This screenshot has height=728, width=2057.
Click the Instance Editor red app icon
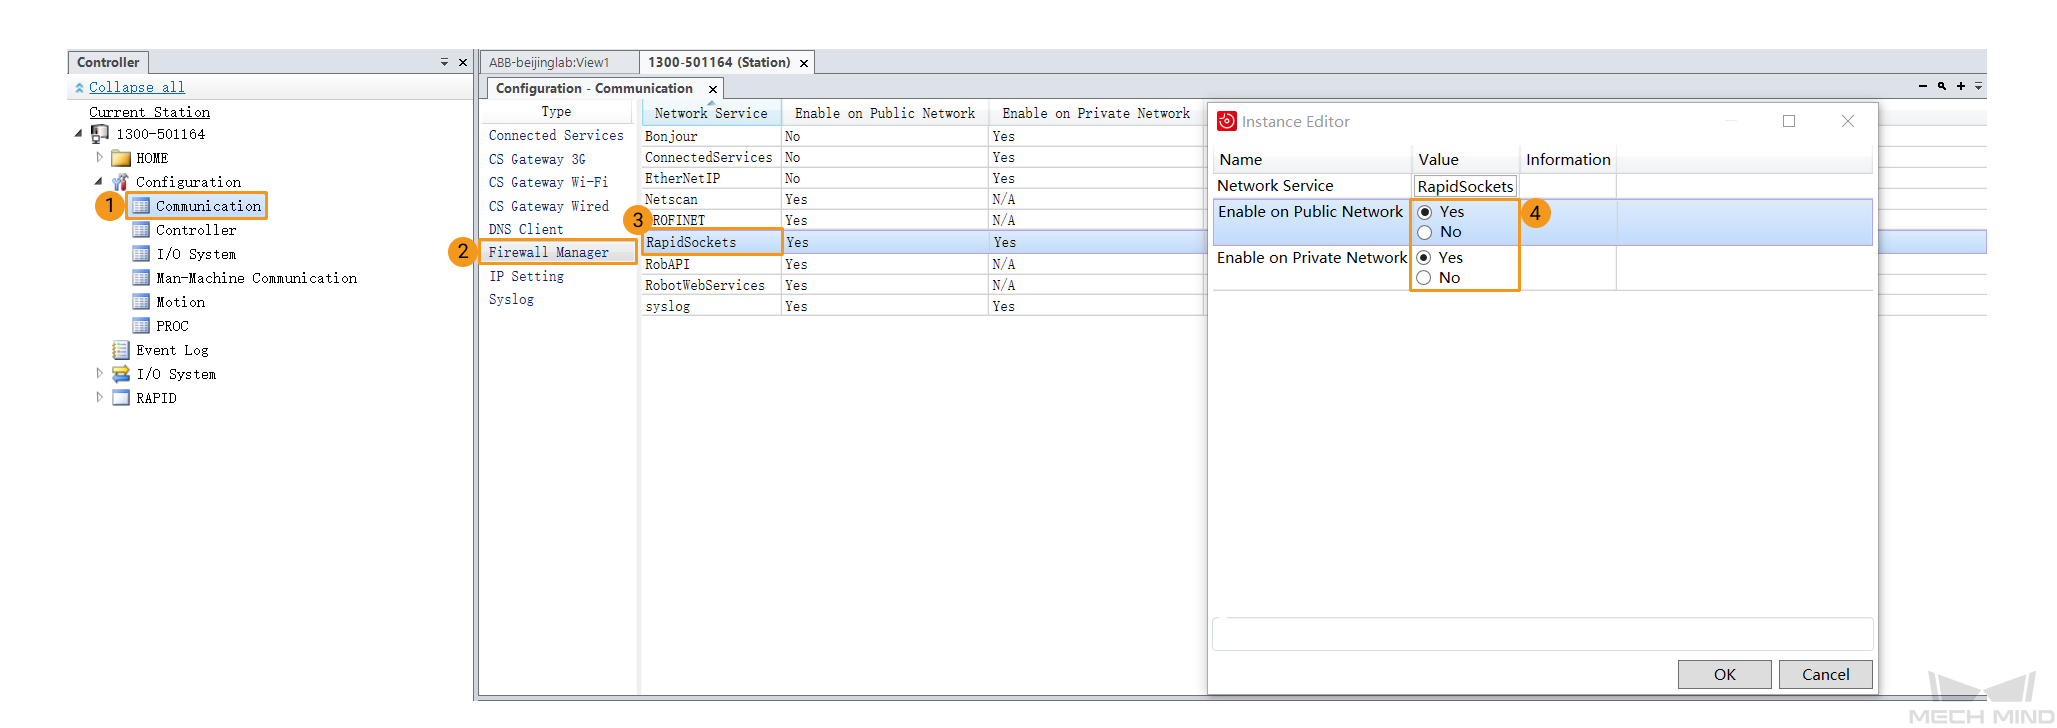click(1227, 121)
